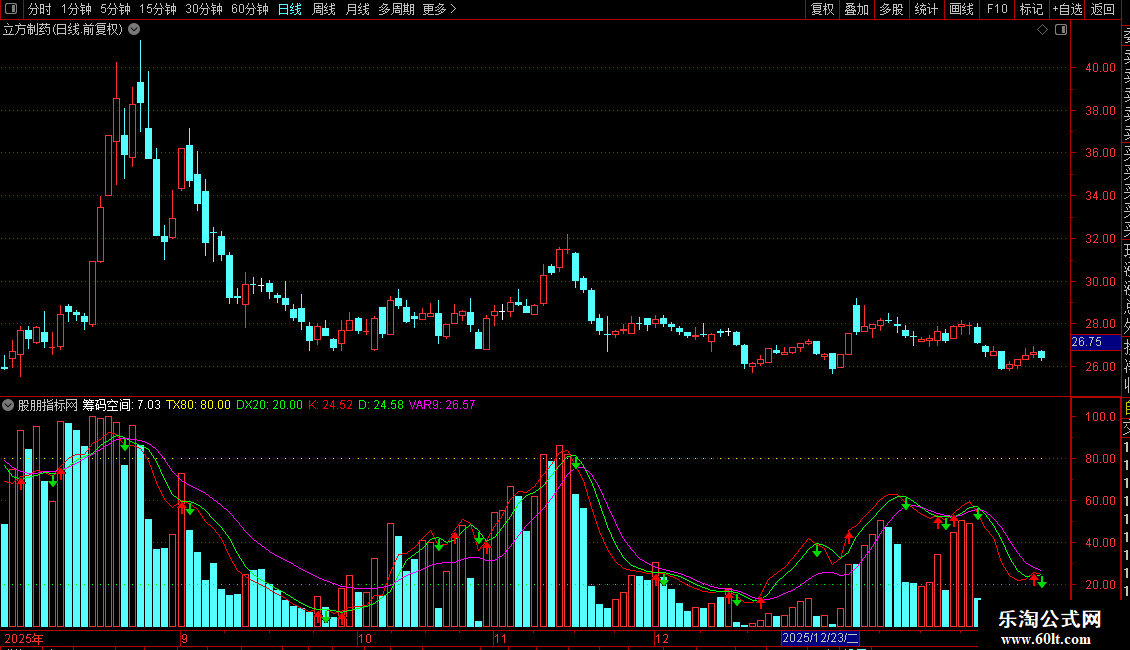This screenshot has width=1130, height=650.
Task: Open 统计 statistics
Action: 926,9
